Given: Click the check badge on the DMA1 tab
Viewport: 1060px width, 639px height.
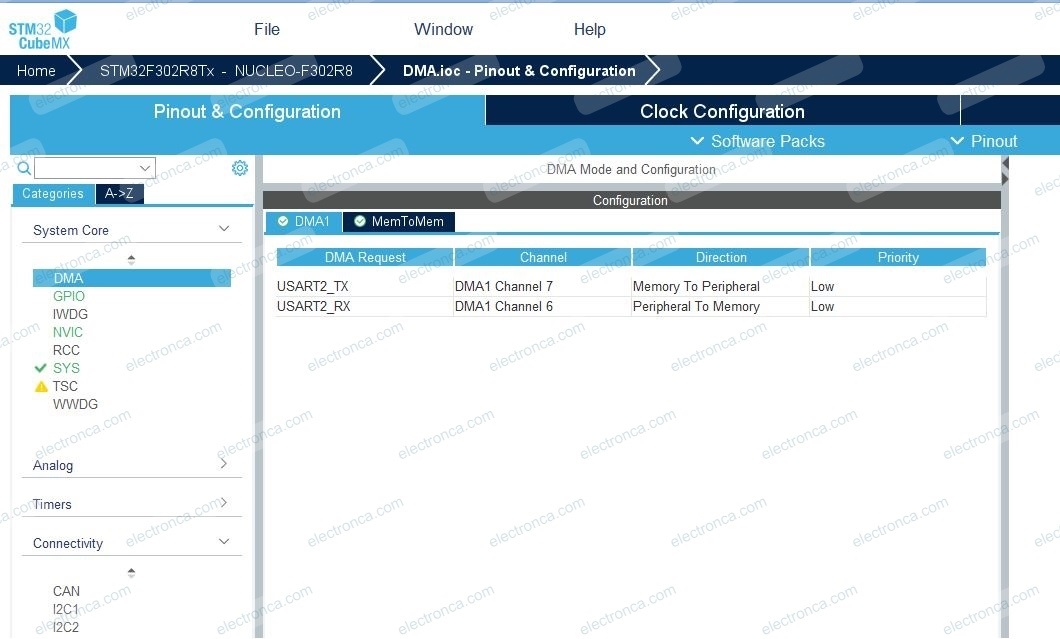Looking at the screenshot, I should (284, 221).
